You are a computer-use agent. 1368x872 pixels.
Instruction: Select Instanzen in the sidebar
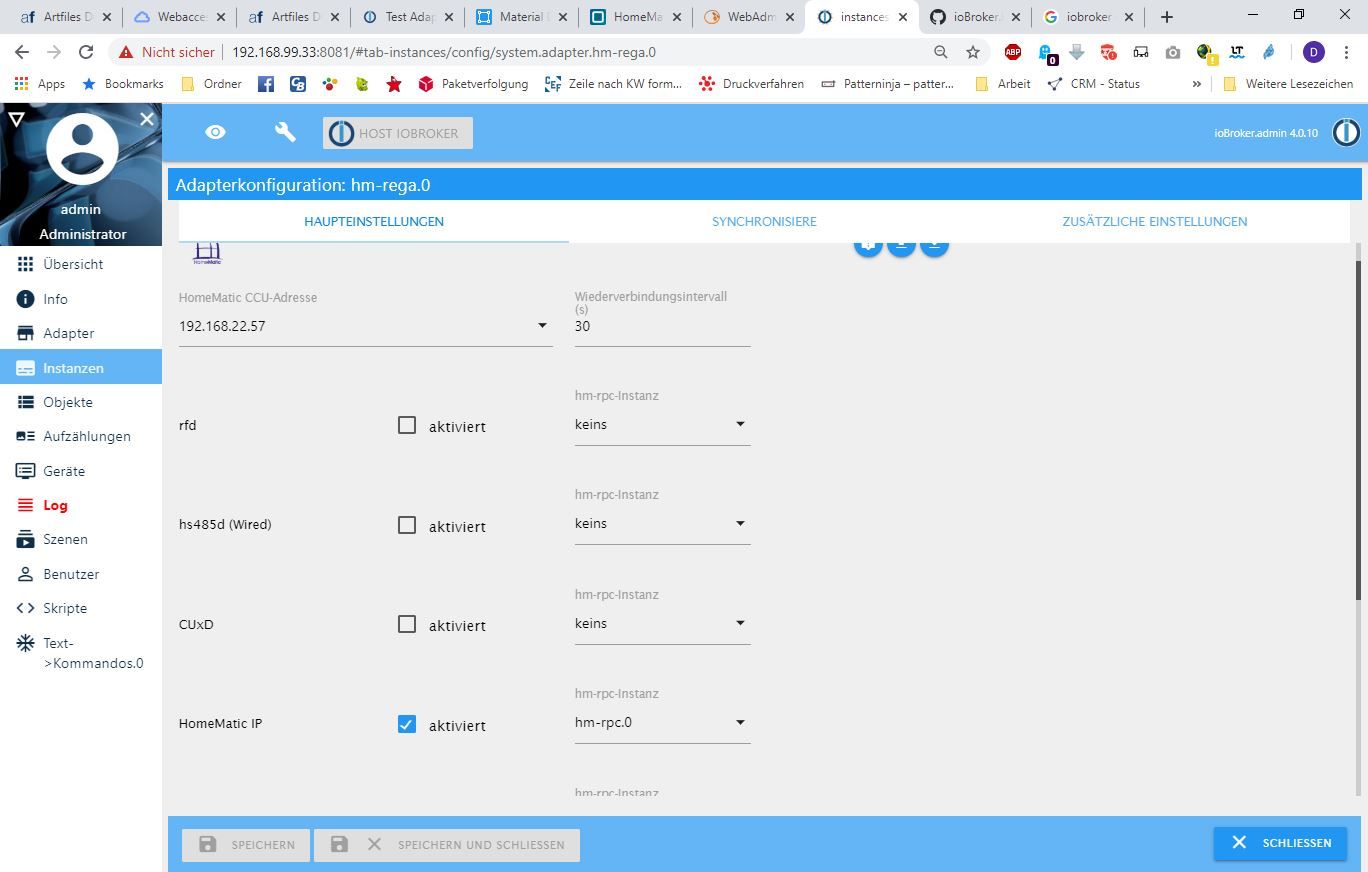click(x=81, y=367)
